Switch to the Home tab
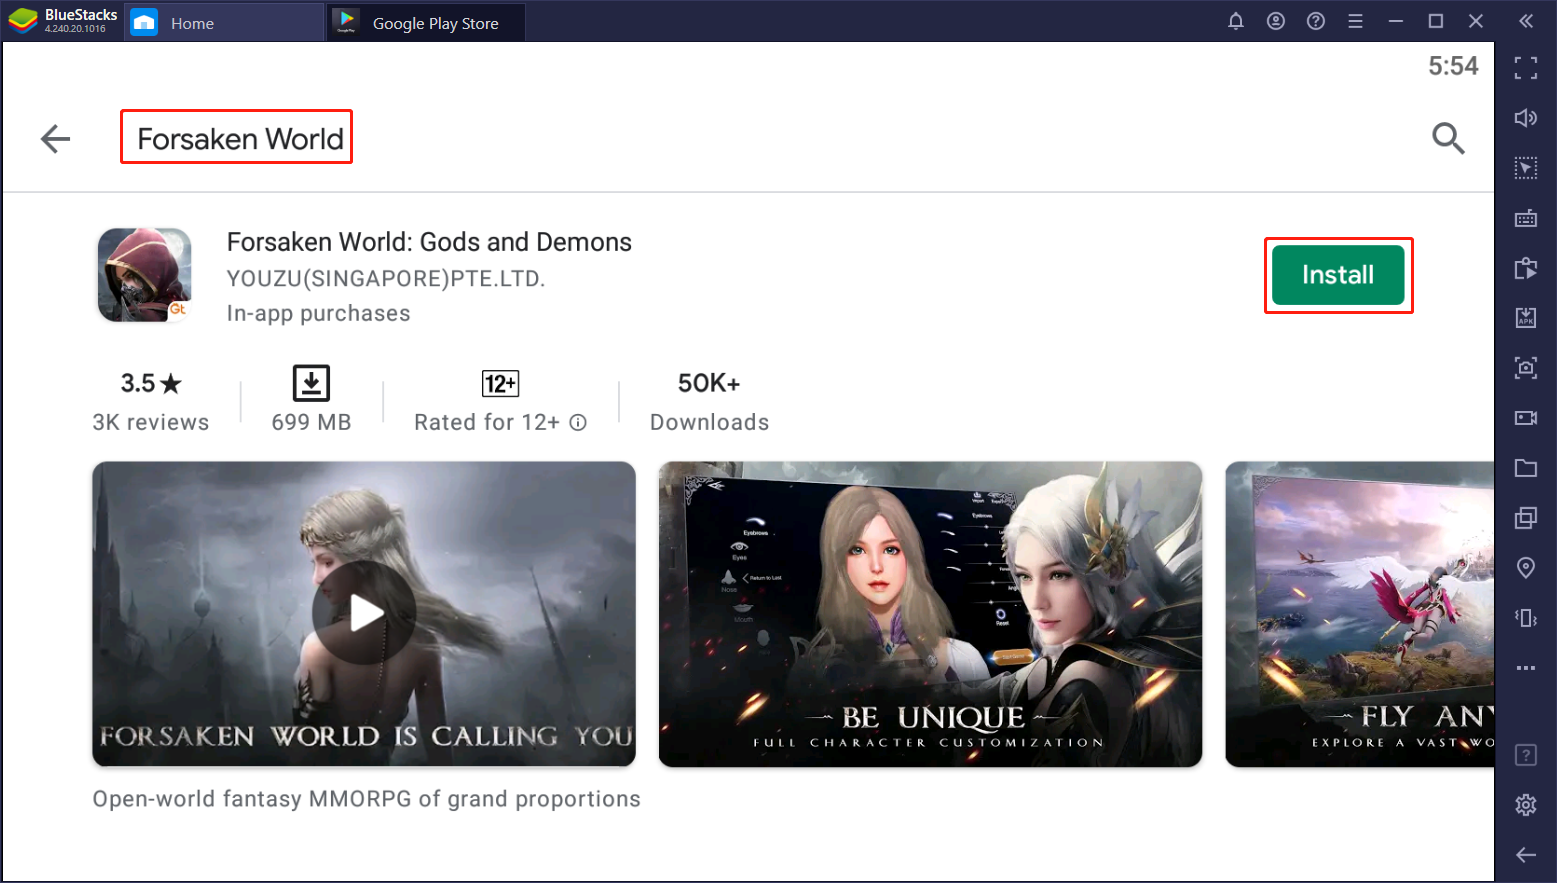The image size is (1557, 883). click(x=224, y=22)
